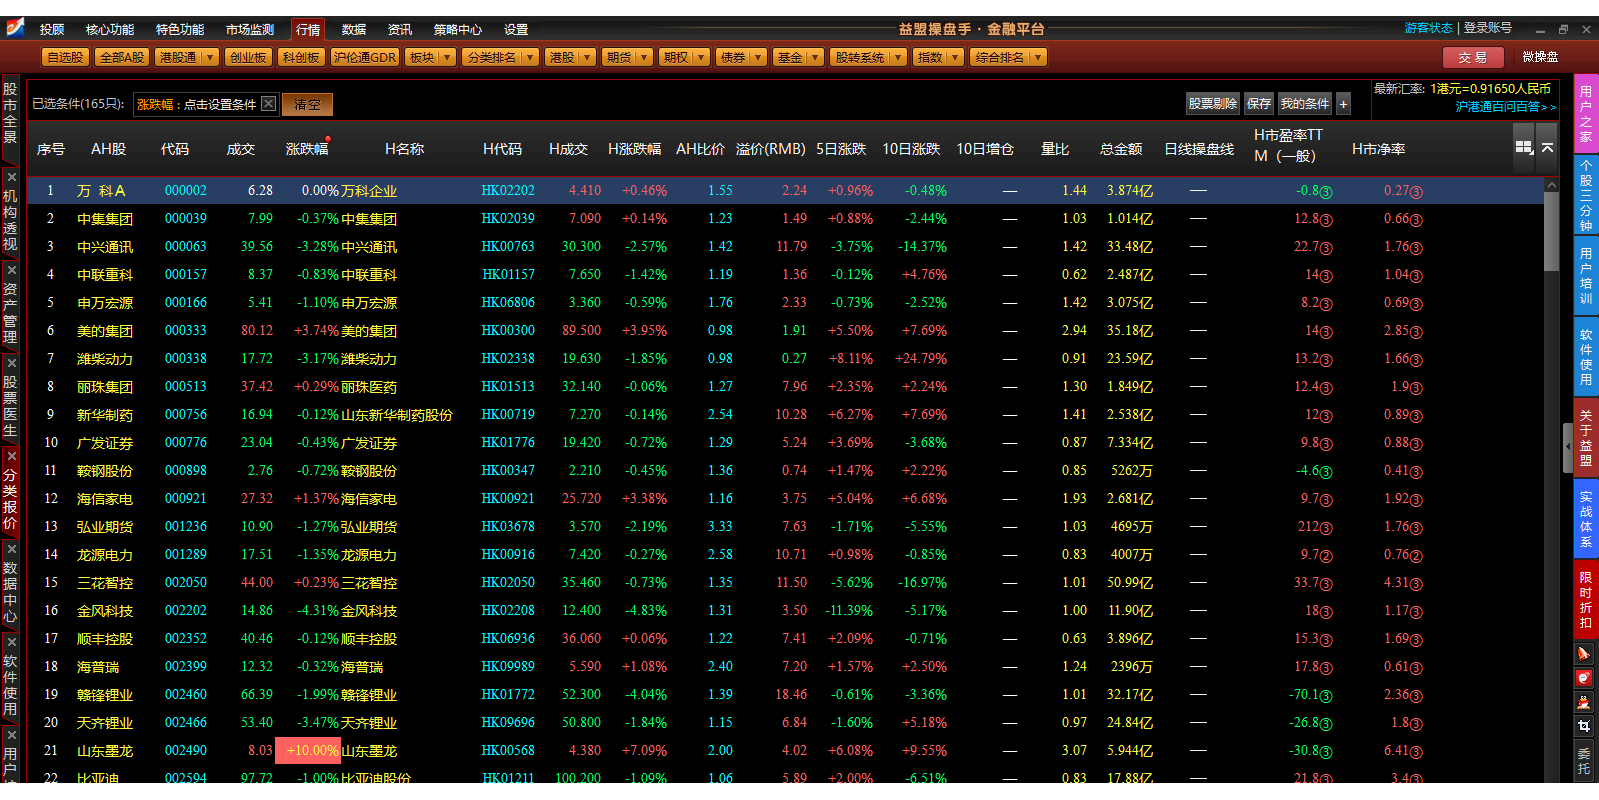Open the 沪港通百问百答 link
This screenshot has height=800, width=1599.
[1504, 107]
